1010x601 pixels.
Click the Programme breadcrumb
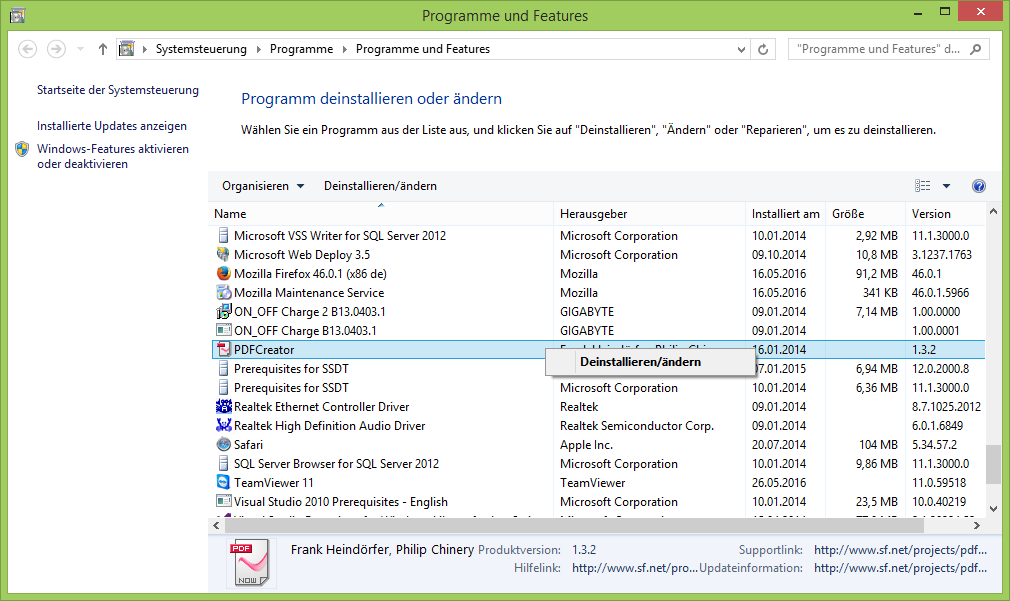coord(301,49)
